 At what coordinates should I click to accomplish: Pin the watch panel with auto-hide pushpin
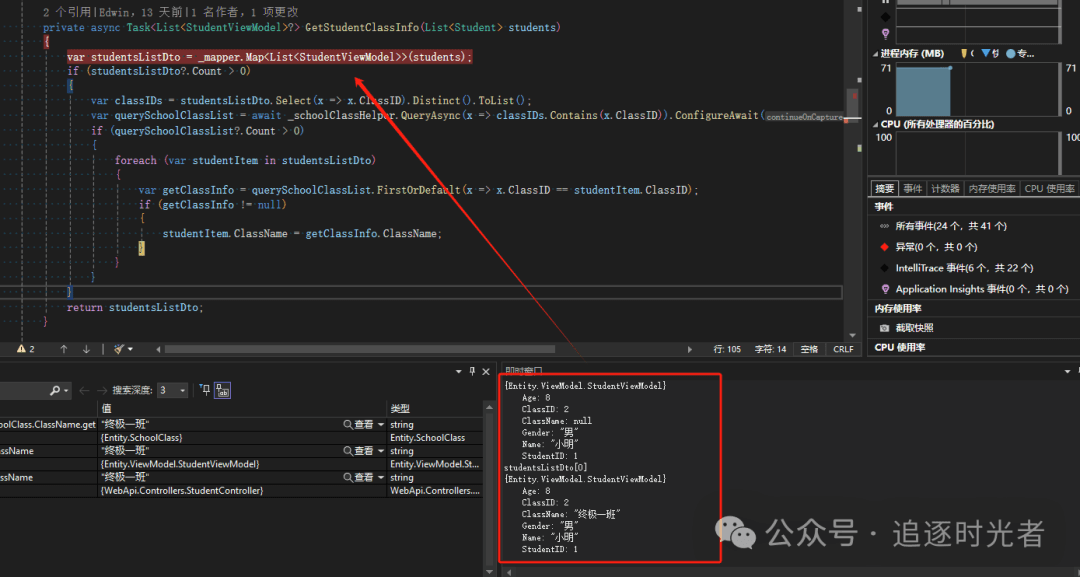473,371
